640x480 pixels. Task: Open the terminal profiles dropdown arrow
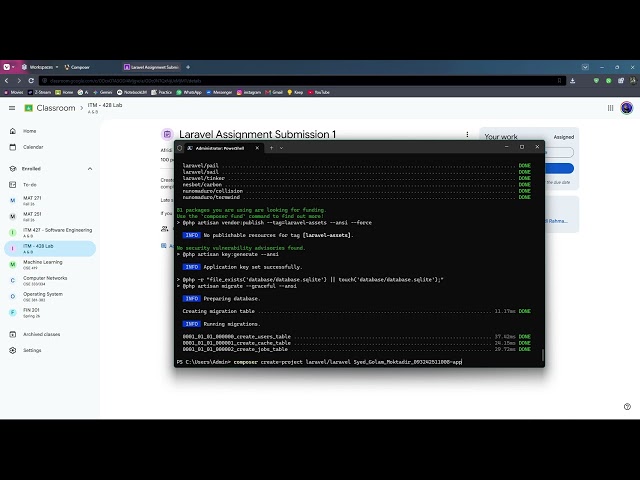(281, 148)
